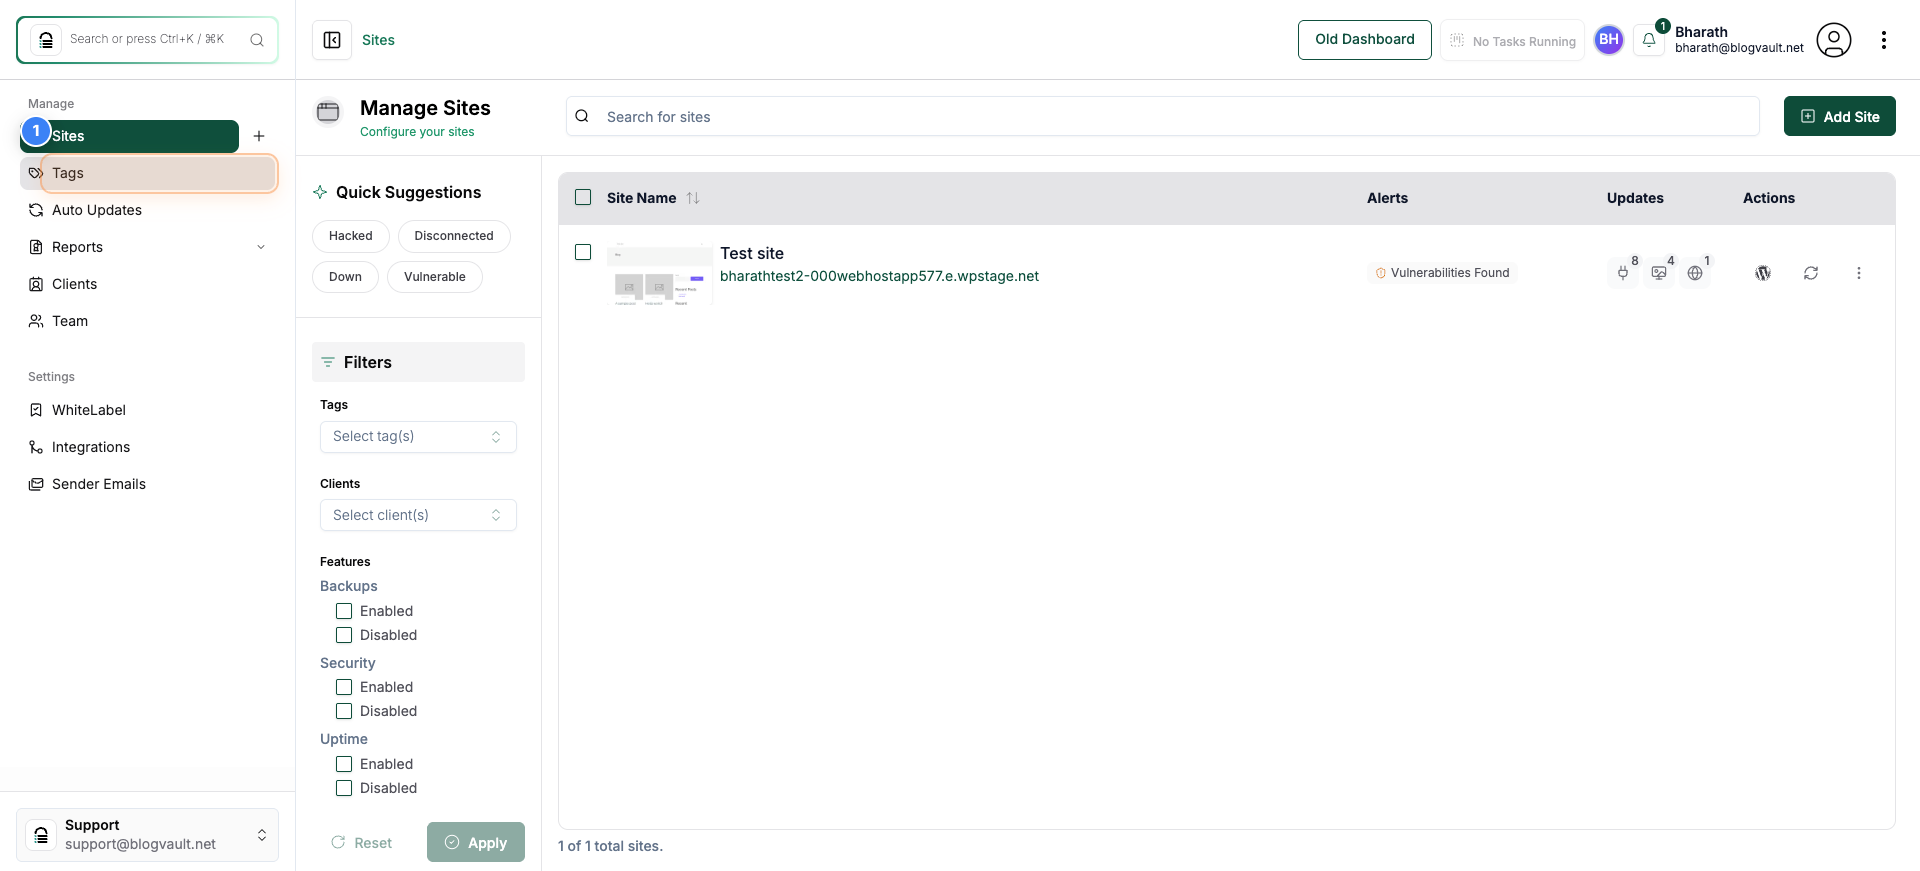1920x871 pixels.
Task: Click the Vulnerabilities Found alert badge
Action: coord(1442,273)
